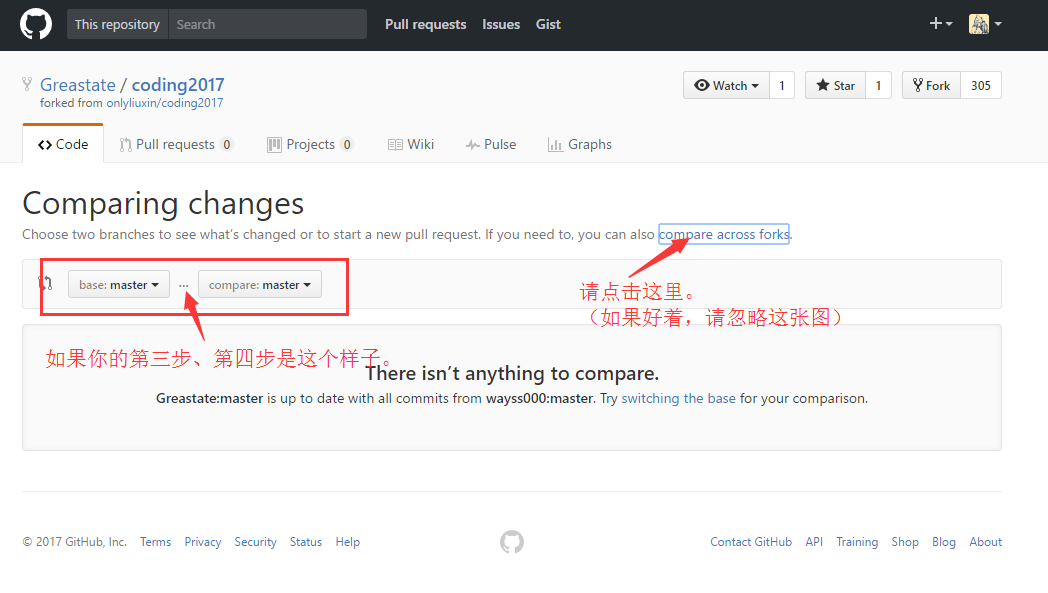Click the swap compare branches icon

(45, 283)
